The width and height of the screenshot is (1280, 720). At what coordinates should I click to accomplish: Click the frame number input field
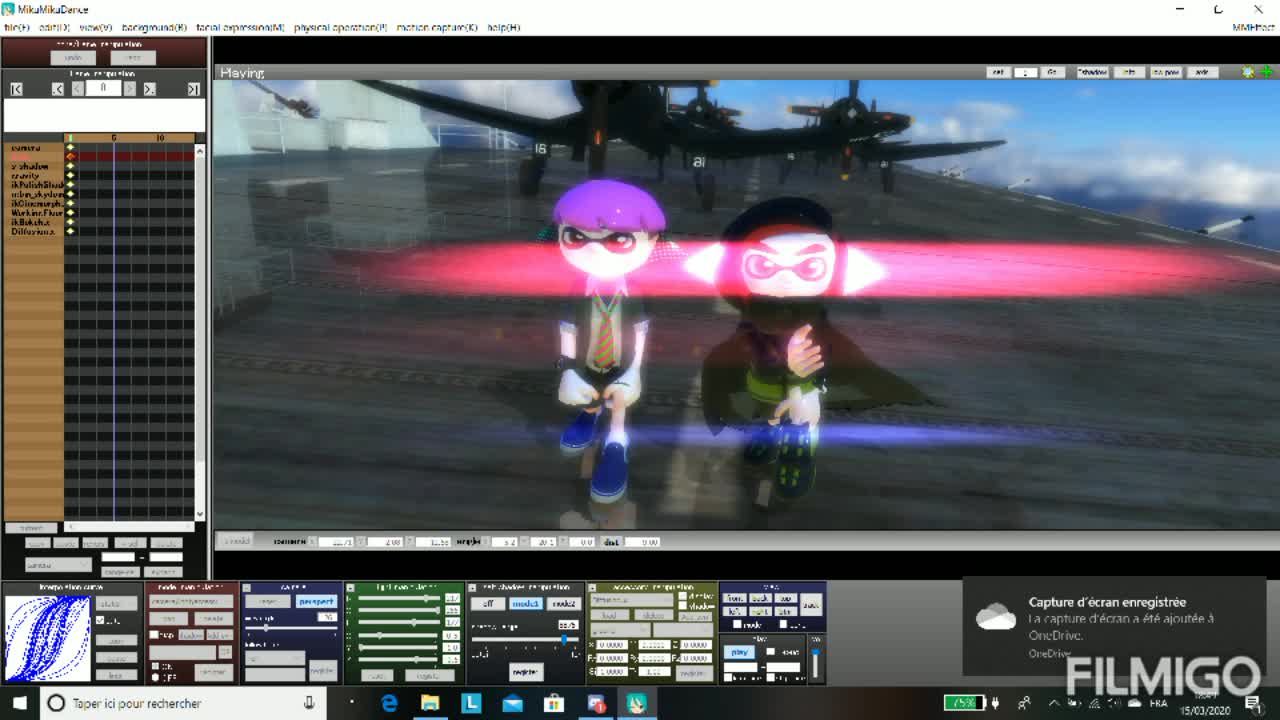tap(103, 88)
